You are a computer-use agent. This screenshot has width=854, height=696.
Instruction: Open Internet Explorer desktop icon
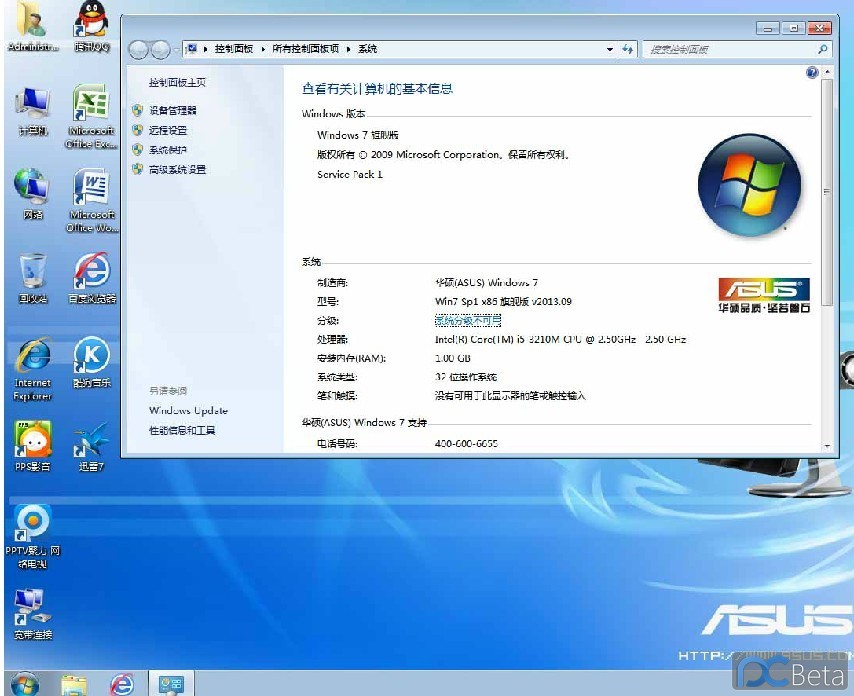[33, 369]
